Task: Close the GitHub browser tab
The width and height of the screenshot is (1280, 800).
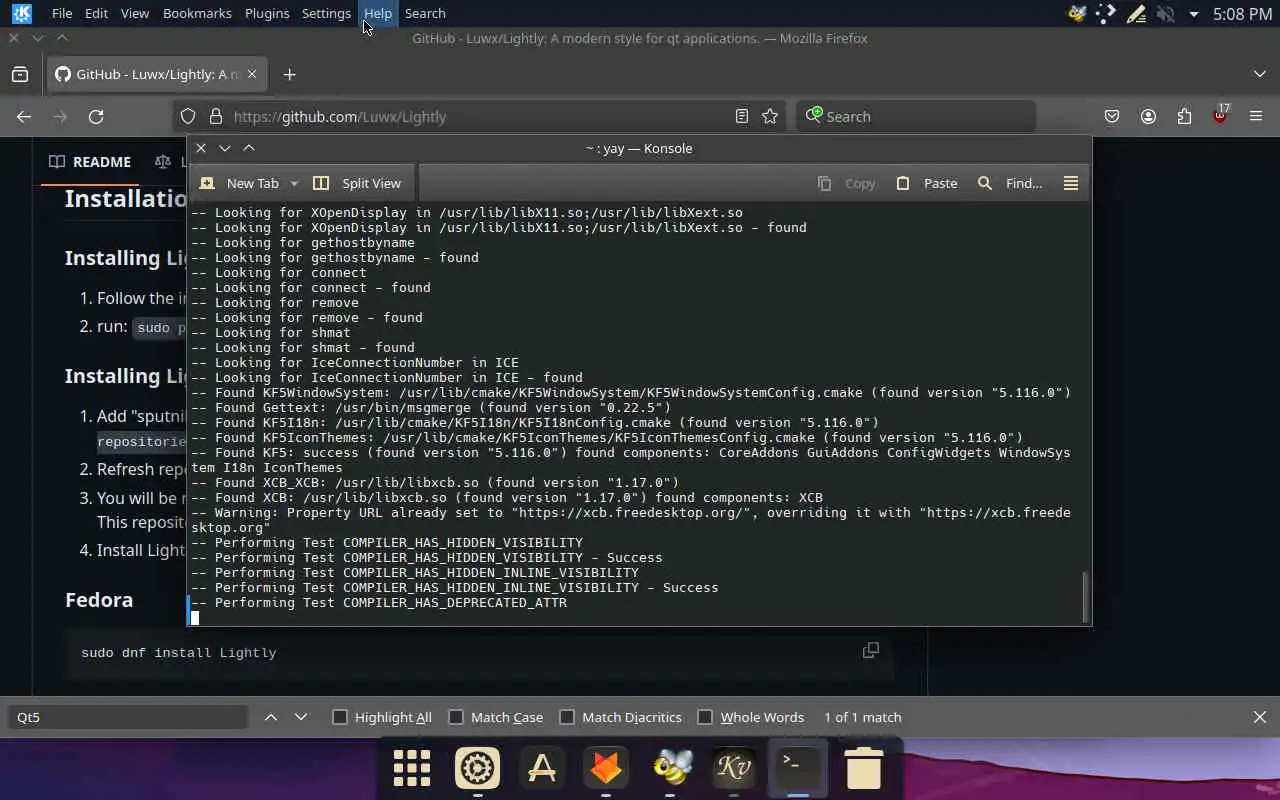Action: (x=252, y=74)
